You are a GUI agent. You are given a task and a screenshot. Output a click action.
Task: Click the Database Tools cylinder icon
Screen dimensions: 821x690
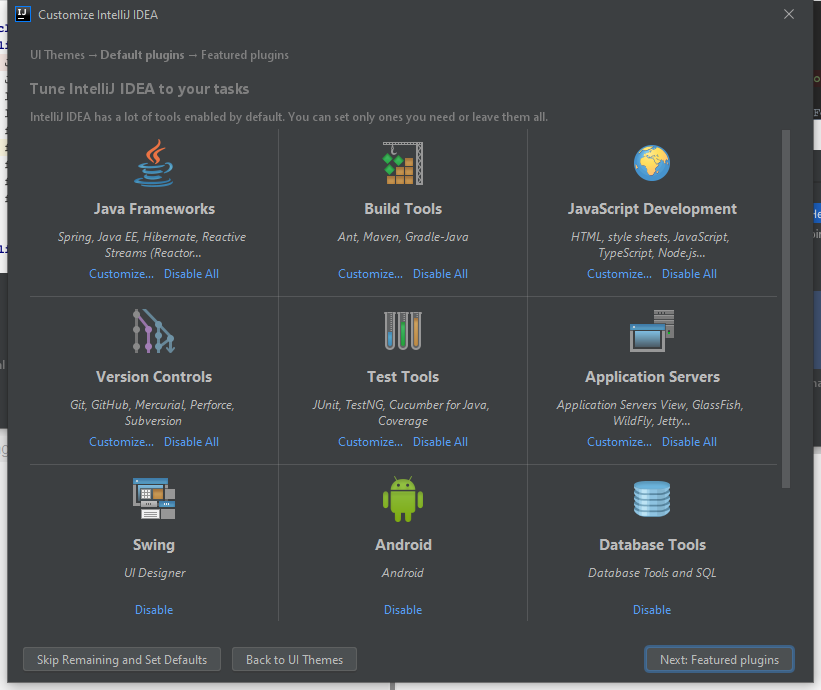click(652, 499)
